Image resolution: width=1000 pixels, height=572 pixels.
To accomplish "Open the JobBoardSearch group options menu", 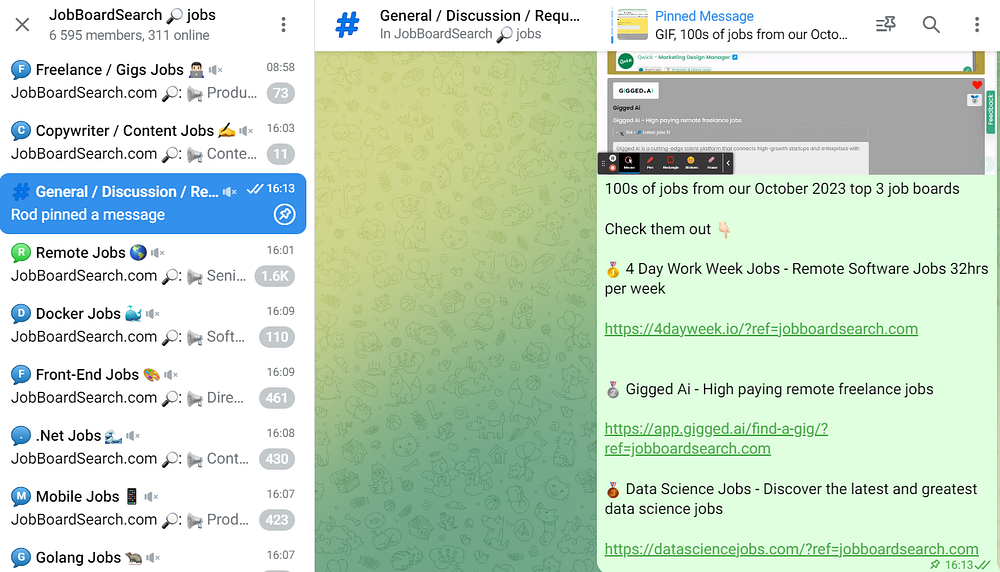I will [x=283, y=25].
